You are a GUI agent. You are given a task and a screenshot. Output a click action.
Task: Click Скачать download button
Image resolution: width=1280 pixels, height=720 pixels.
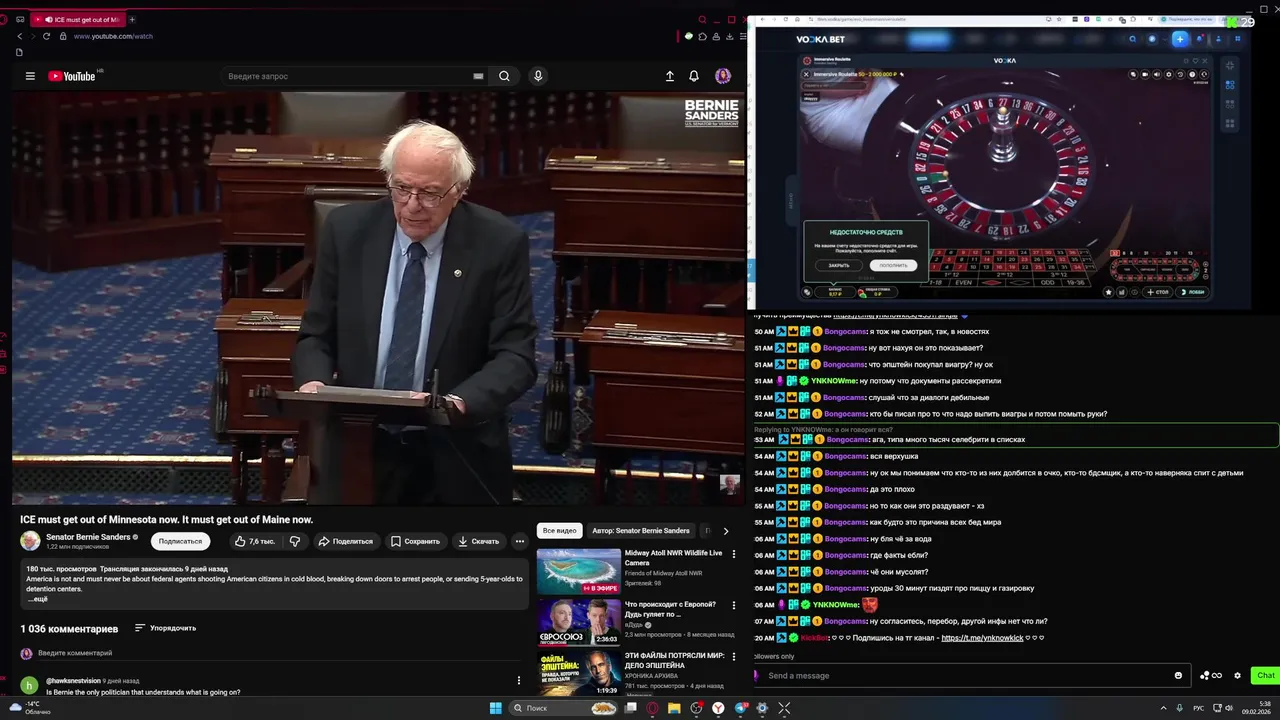[x=478, y=541]
